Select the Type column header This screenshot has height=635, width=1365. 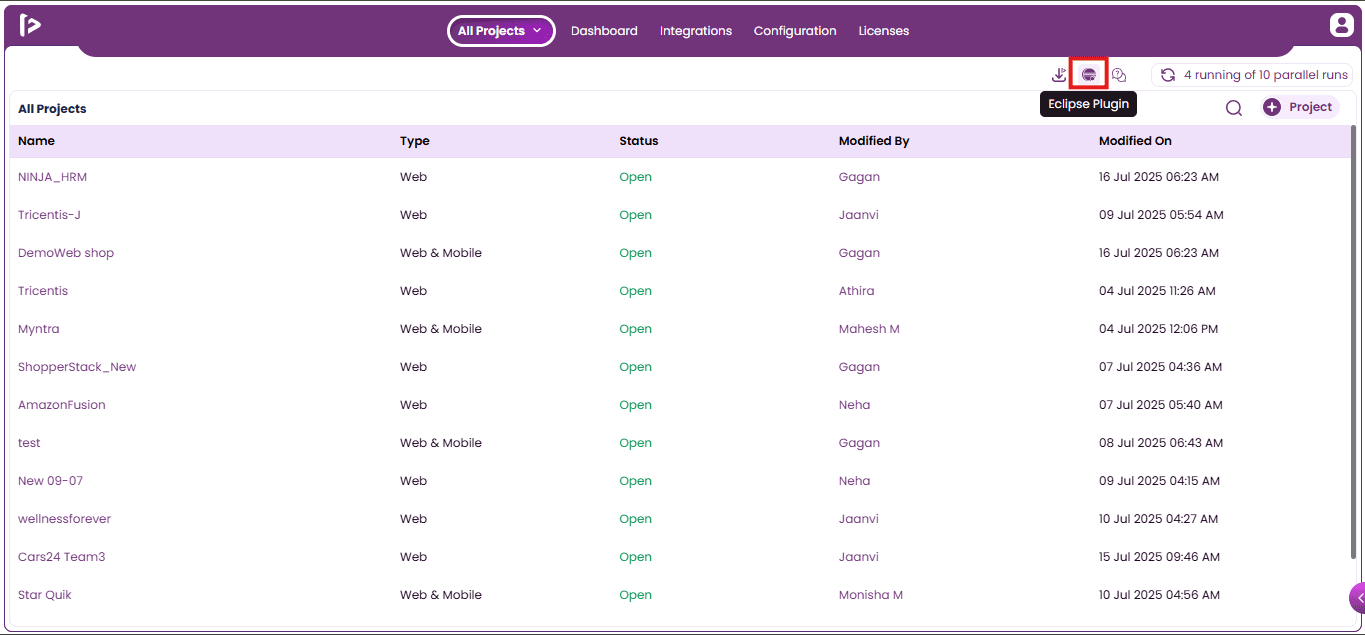click(x=415, y=141)
